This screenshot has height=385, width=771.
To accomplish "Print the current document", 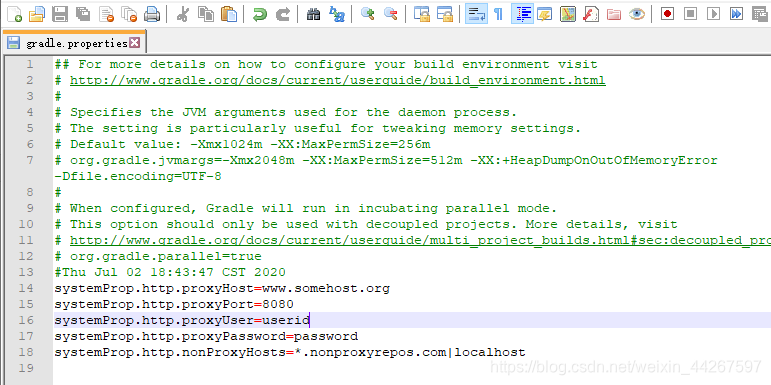I will click(152, 14).
